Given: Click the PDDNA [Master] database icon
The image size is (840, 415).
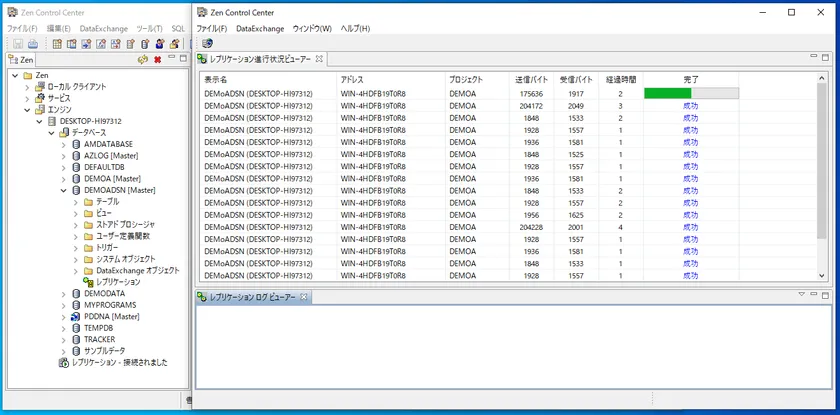Looking at the screenshot, I should pos(75,316).
